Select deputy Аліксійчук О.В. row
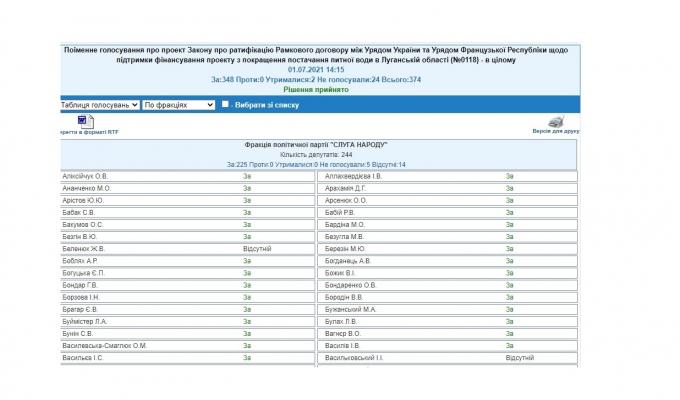The width and height of the screenshot is (680, 400). (x=86, y=176)
